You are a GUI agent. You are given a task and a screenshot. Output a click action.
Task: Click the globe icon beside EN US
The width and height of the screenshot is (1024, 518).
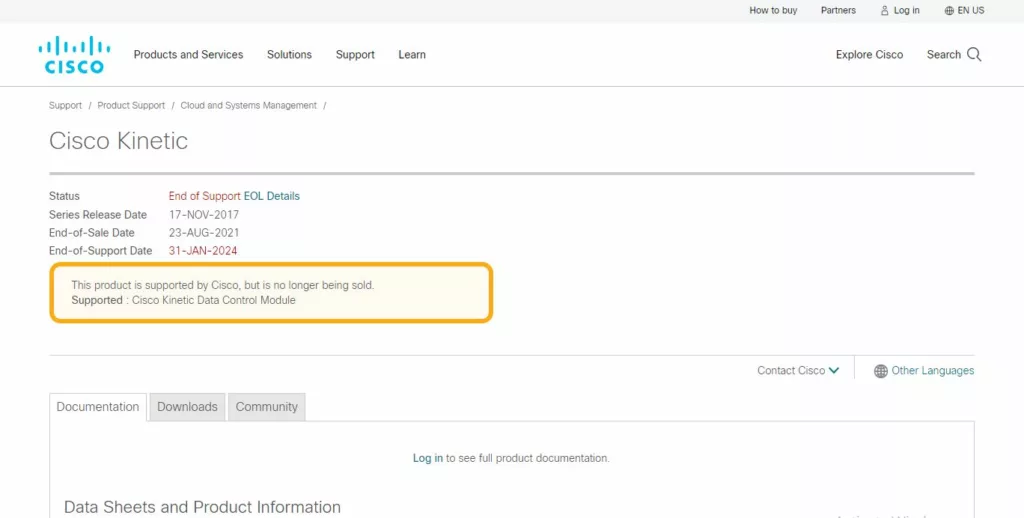tap(949, 10)
